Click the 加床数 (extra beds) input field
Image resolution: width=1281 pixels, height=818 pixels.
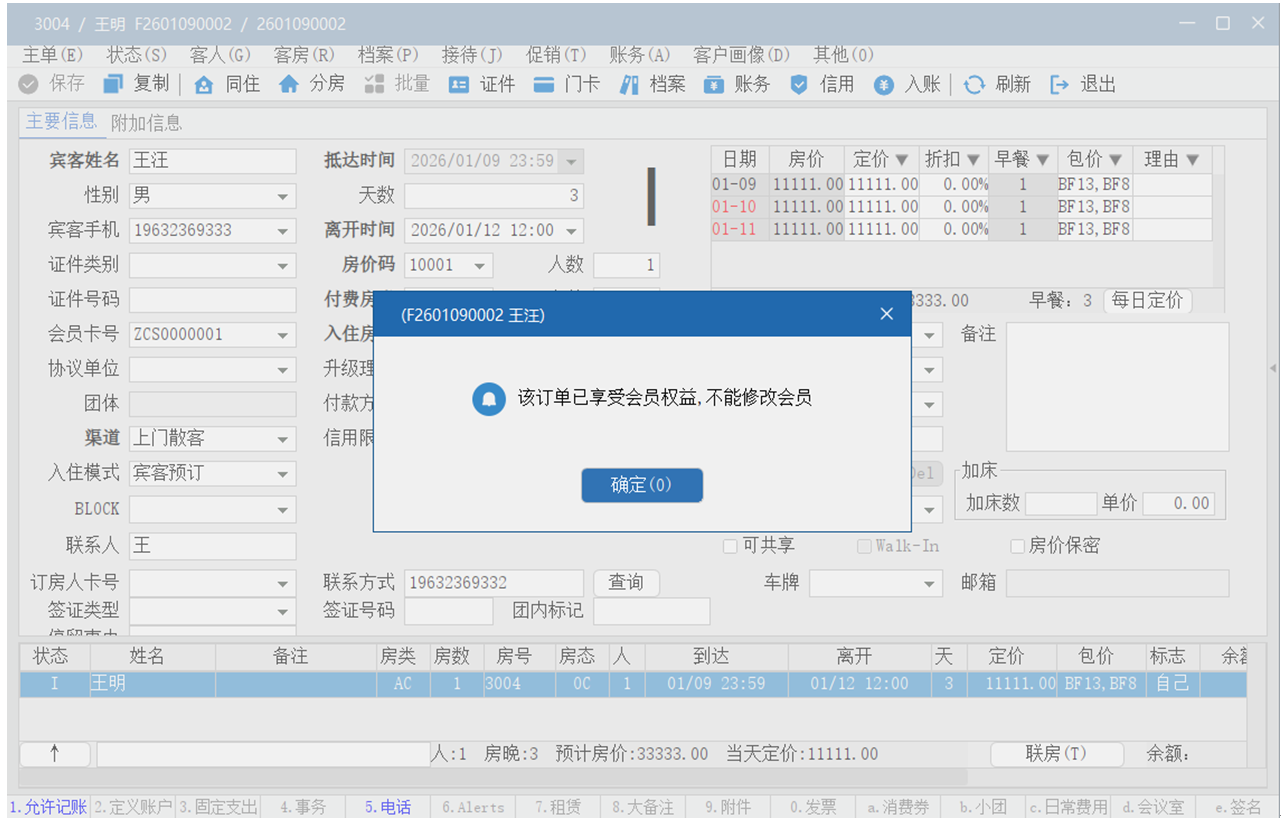click(x=1061, y=504)
